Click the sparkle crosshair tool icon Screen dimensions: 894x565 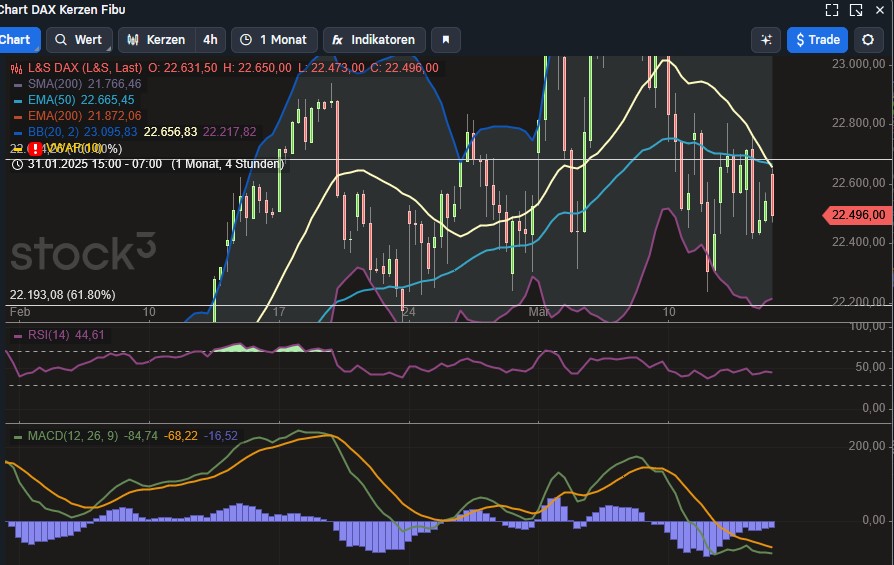[x=766, y=40]
